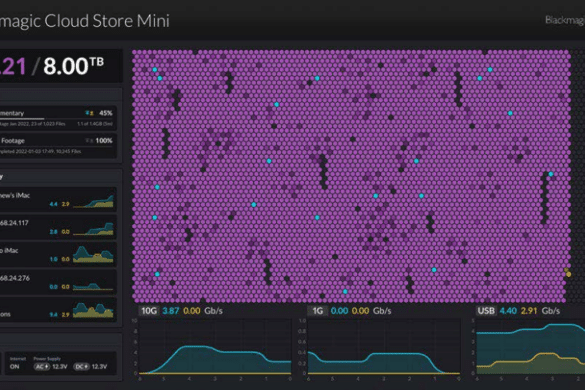Open the 68.24.276 user activity row

click(58, 282)
